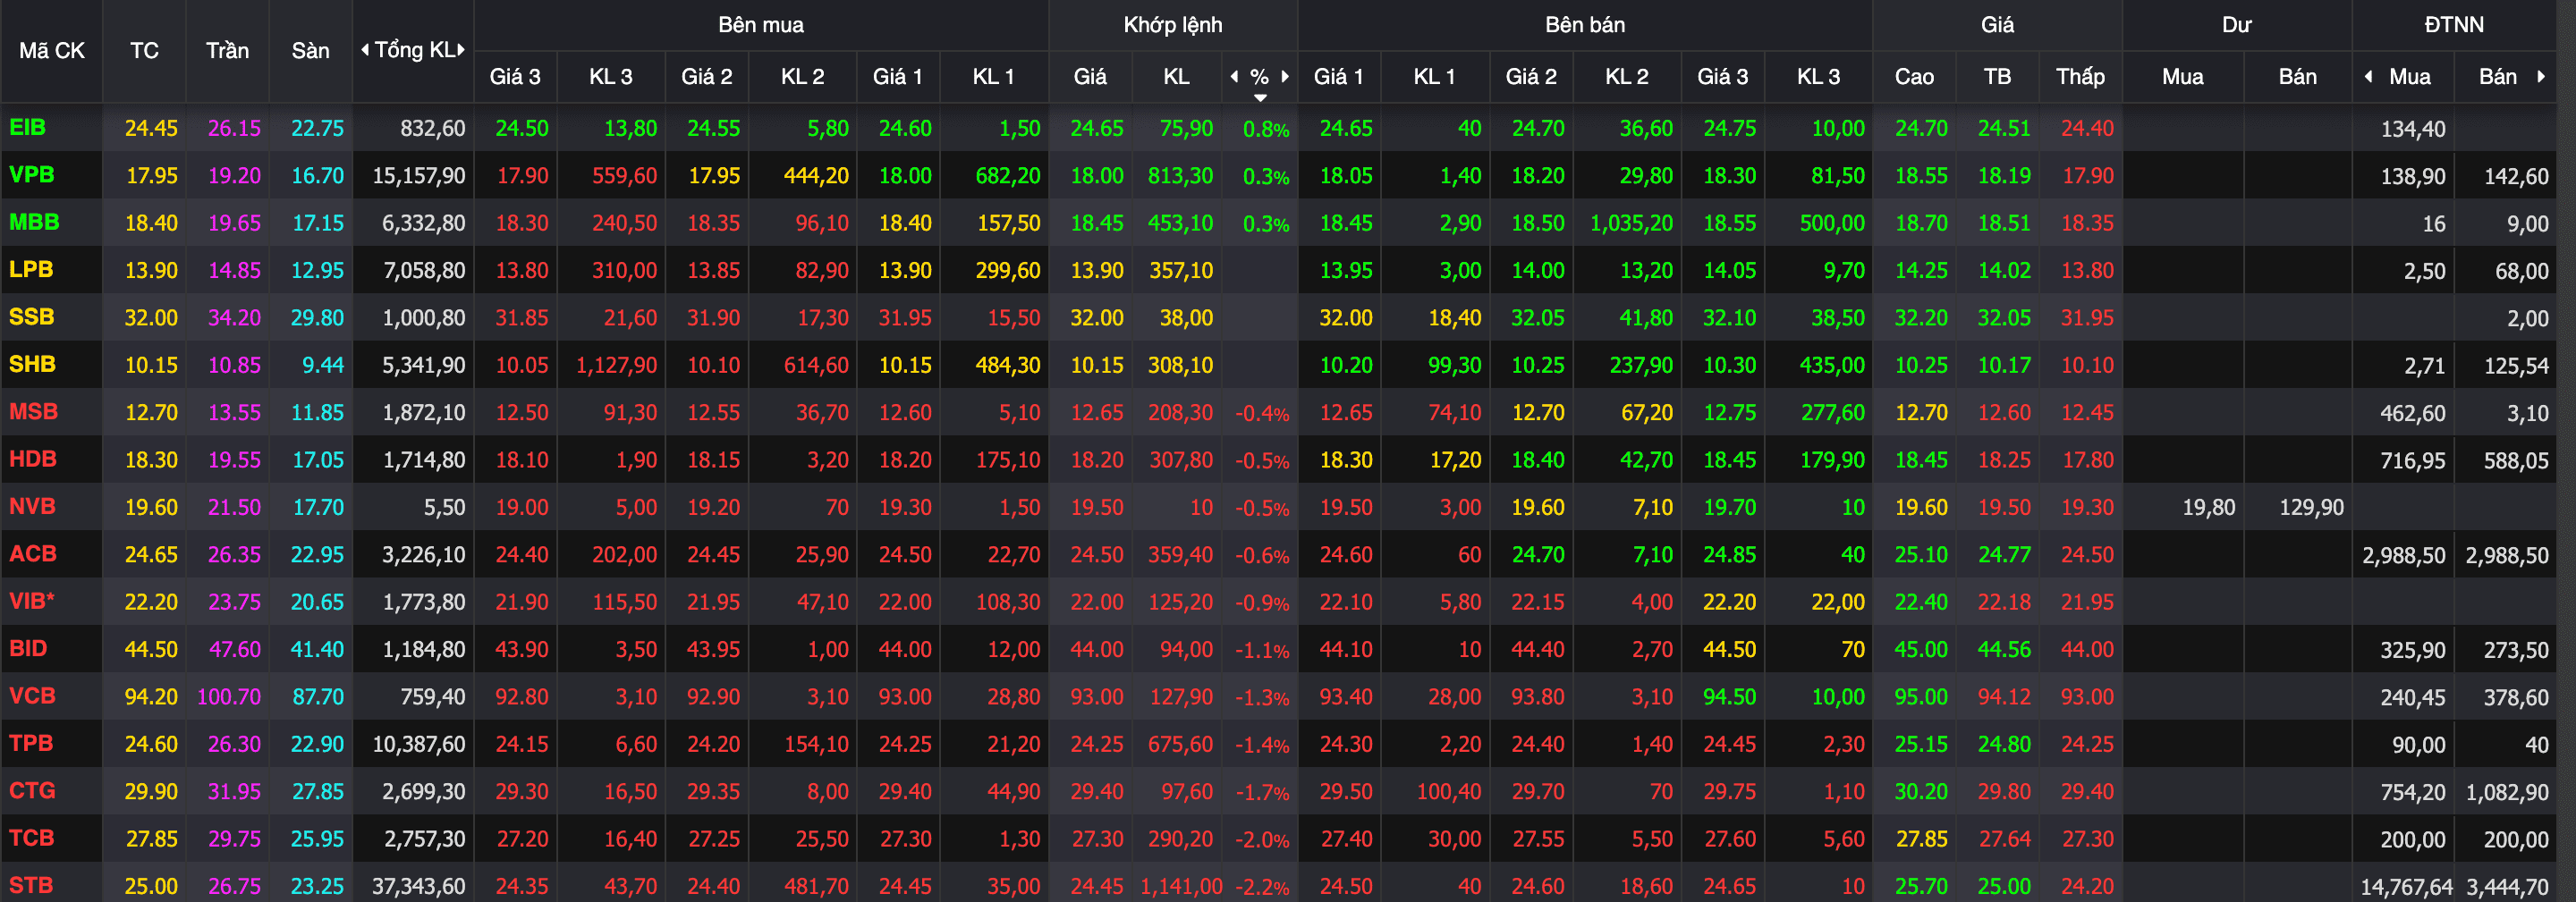Screen dimensions: 2576x902
Task: Open the VIB* stock symbol
Action: 31,601
